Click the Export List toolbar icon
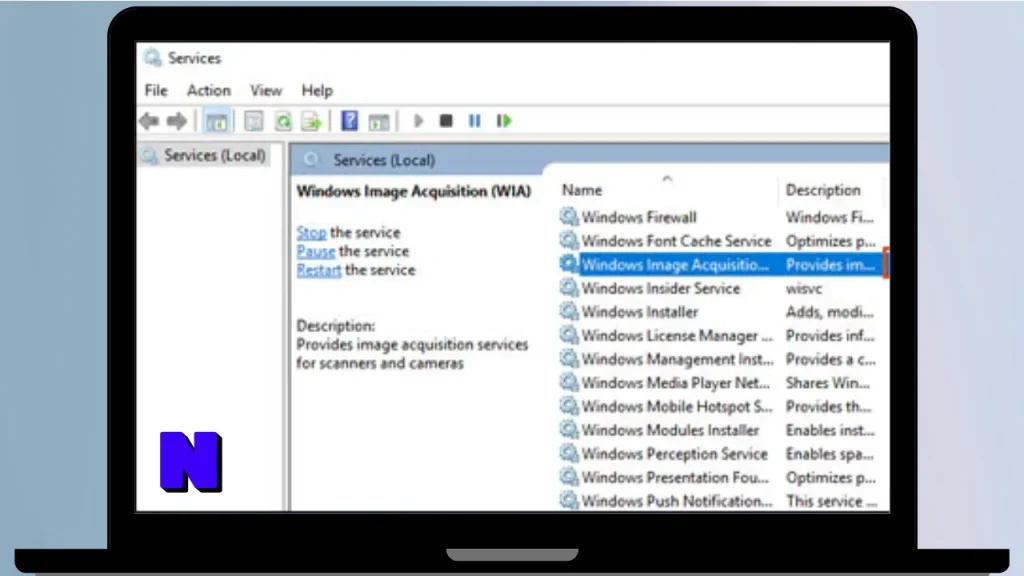Image resolution: width=1024 pixels, height=576 pixels. click(x=312, y=121)
